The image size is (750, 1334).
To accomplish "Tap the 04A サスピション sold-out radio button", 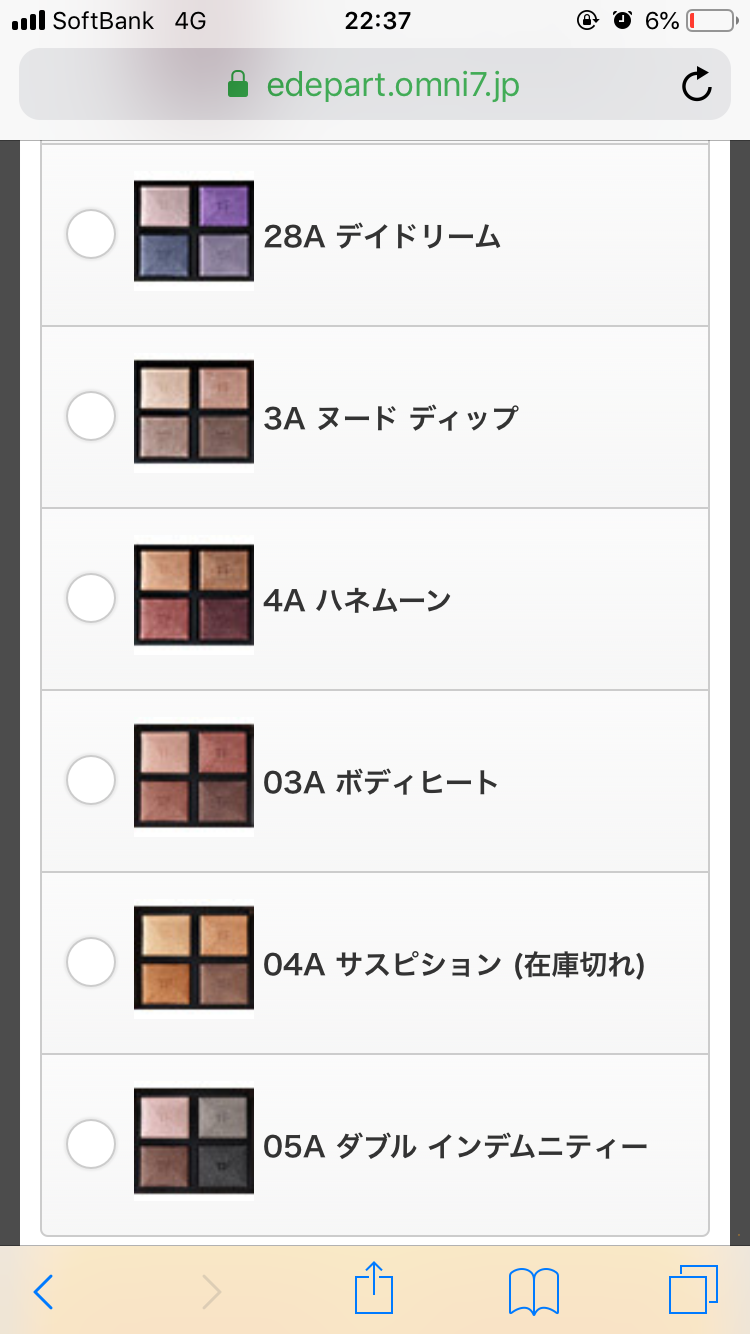I will (91, 961).
